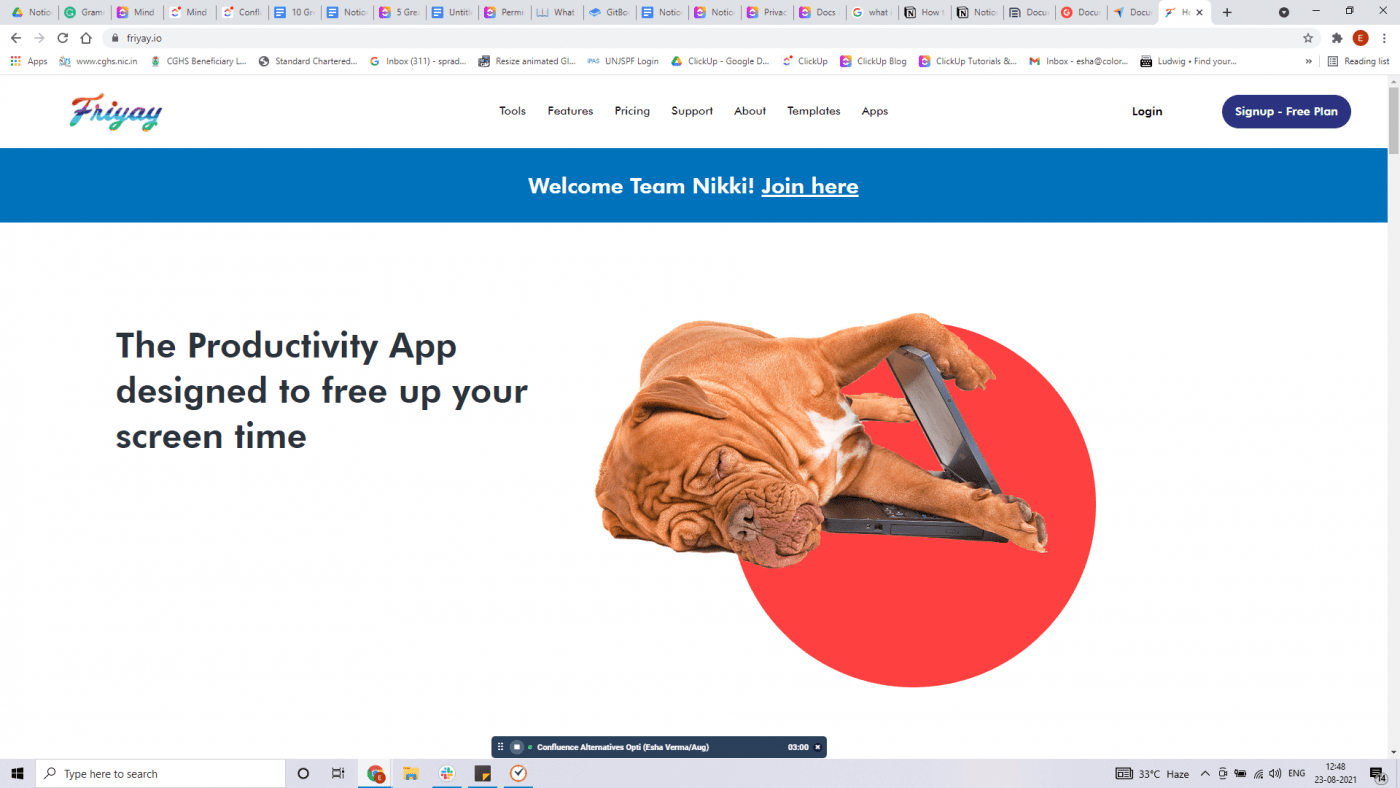Screen dimensions: 1400x788
Task: Open the Chrome profile avatar E
Action: 1360,38
